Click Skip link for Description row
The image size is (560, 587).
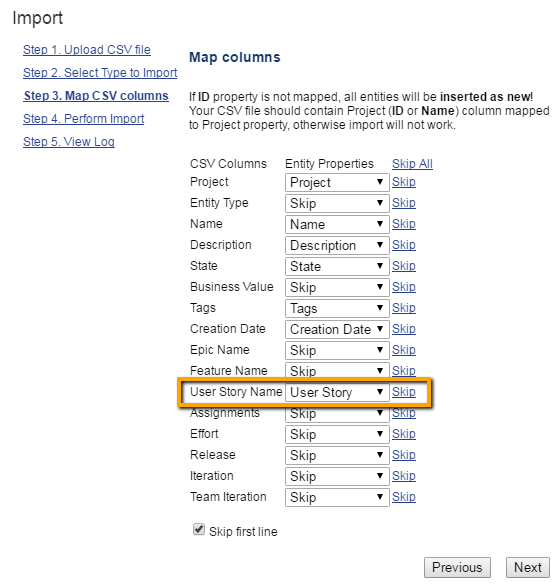[404, 244]
